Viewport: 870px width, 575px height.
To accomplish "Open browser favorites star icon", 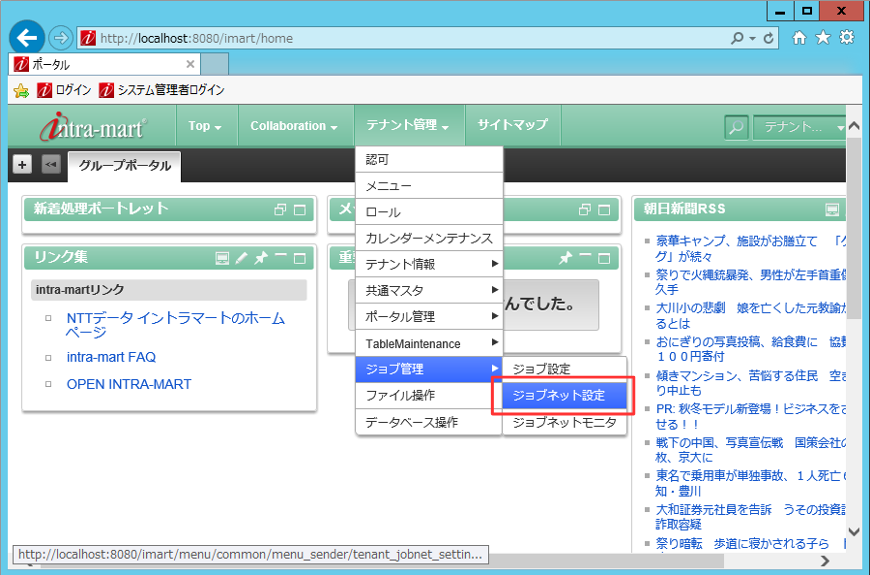I will (823, 38).
